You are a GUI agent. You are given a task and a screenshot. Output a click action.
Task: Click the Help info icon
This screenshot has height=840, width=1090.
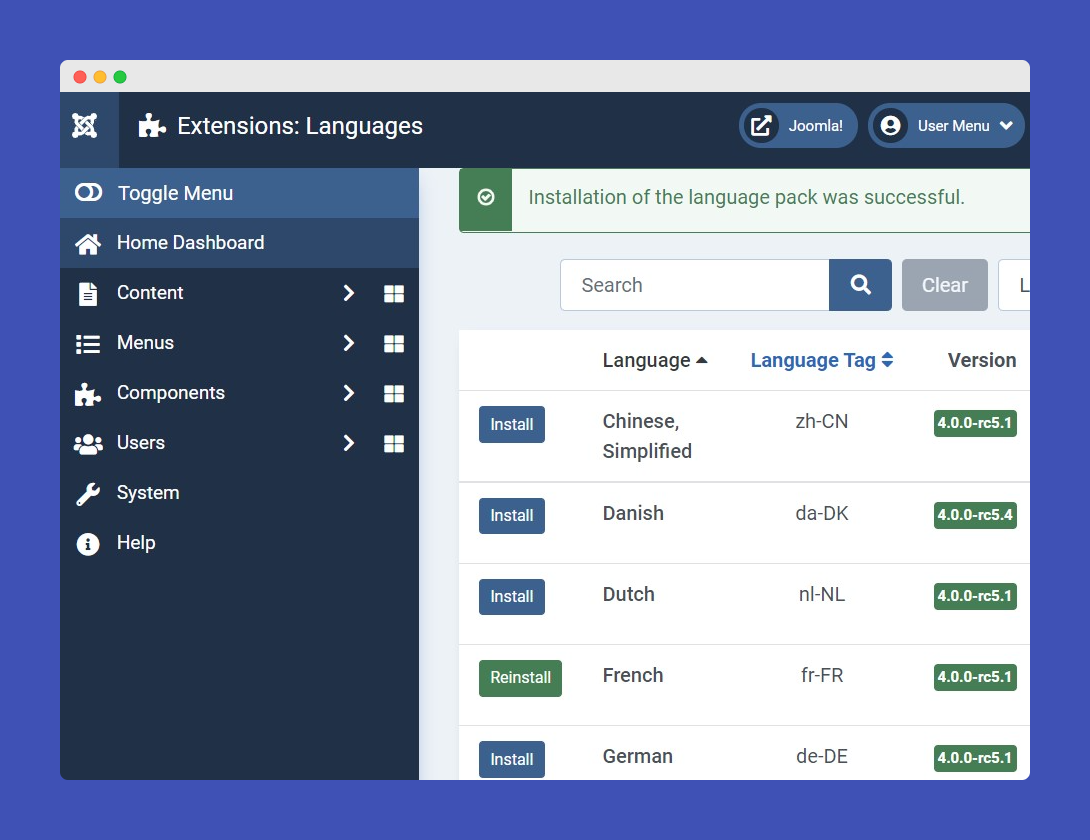coord(88,544)
